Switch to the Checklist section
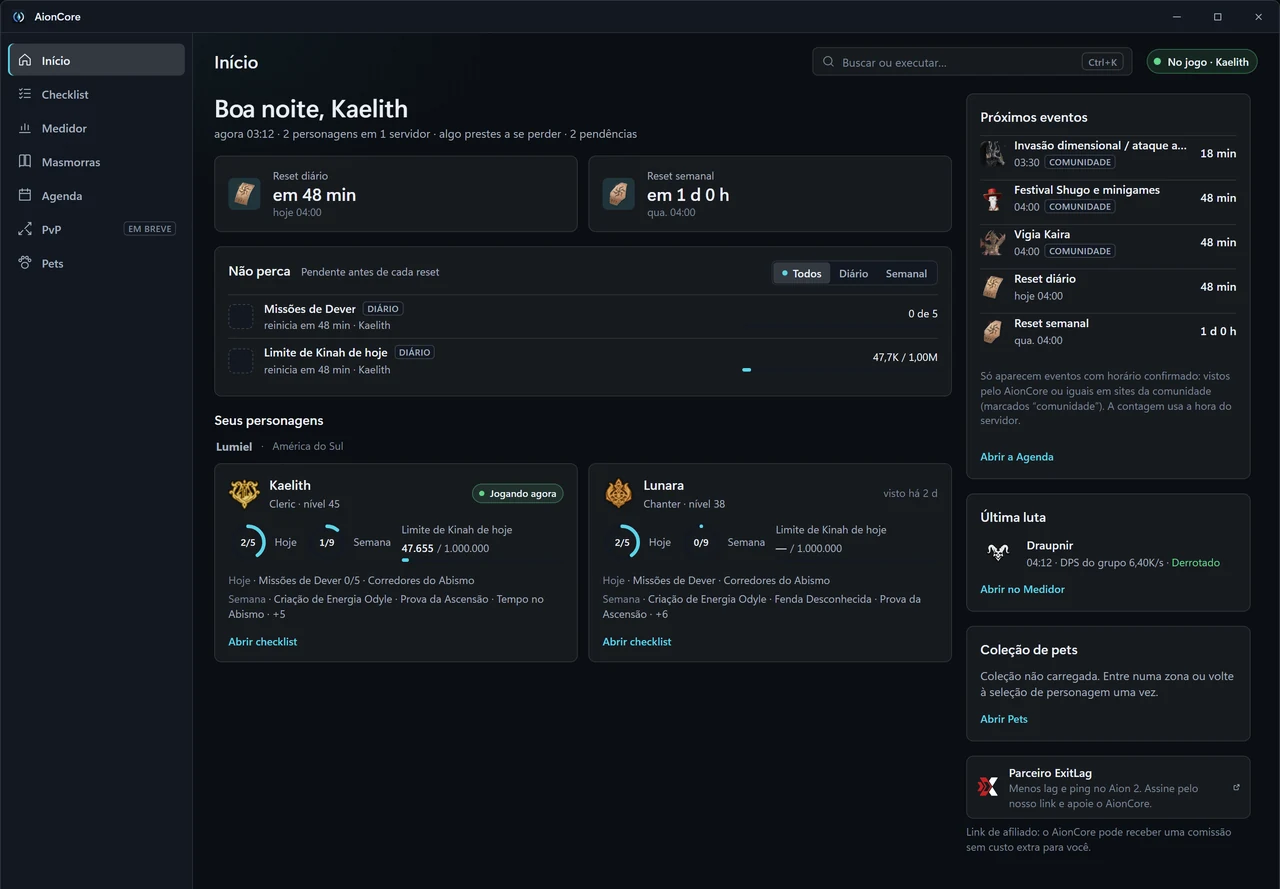 pyautogui.click(x=96, y=94)
